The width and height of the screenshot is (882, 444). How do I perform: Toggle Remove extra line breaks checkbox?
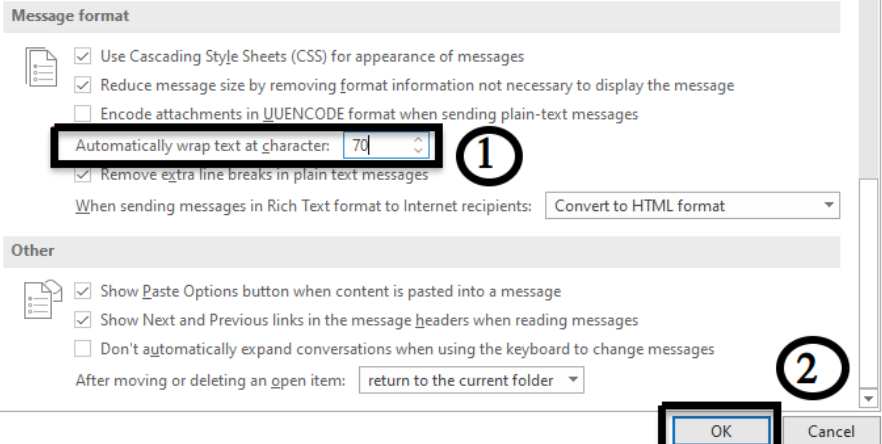83,174
